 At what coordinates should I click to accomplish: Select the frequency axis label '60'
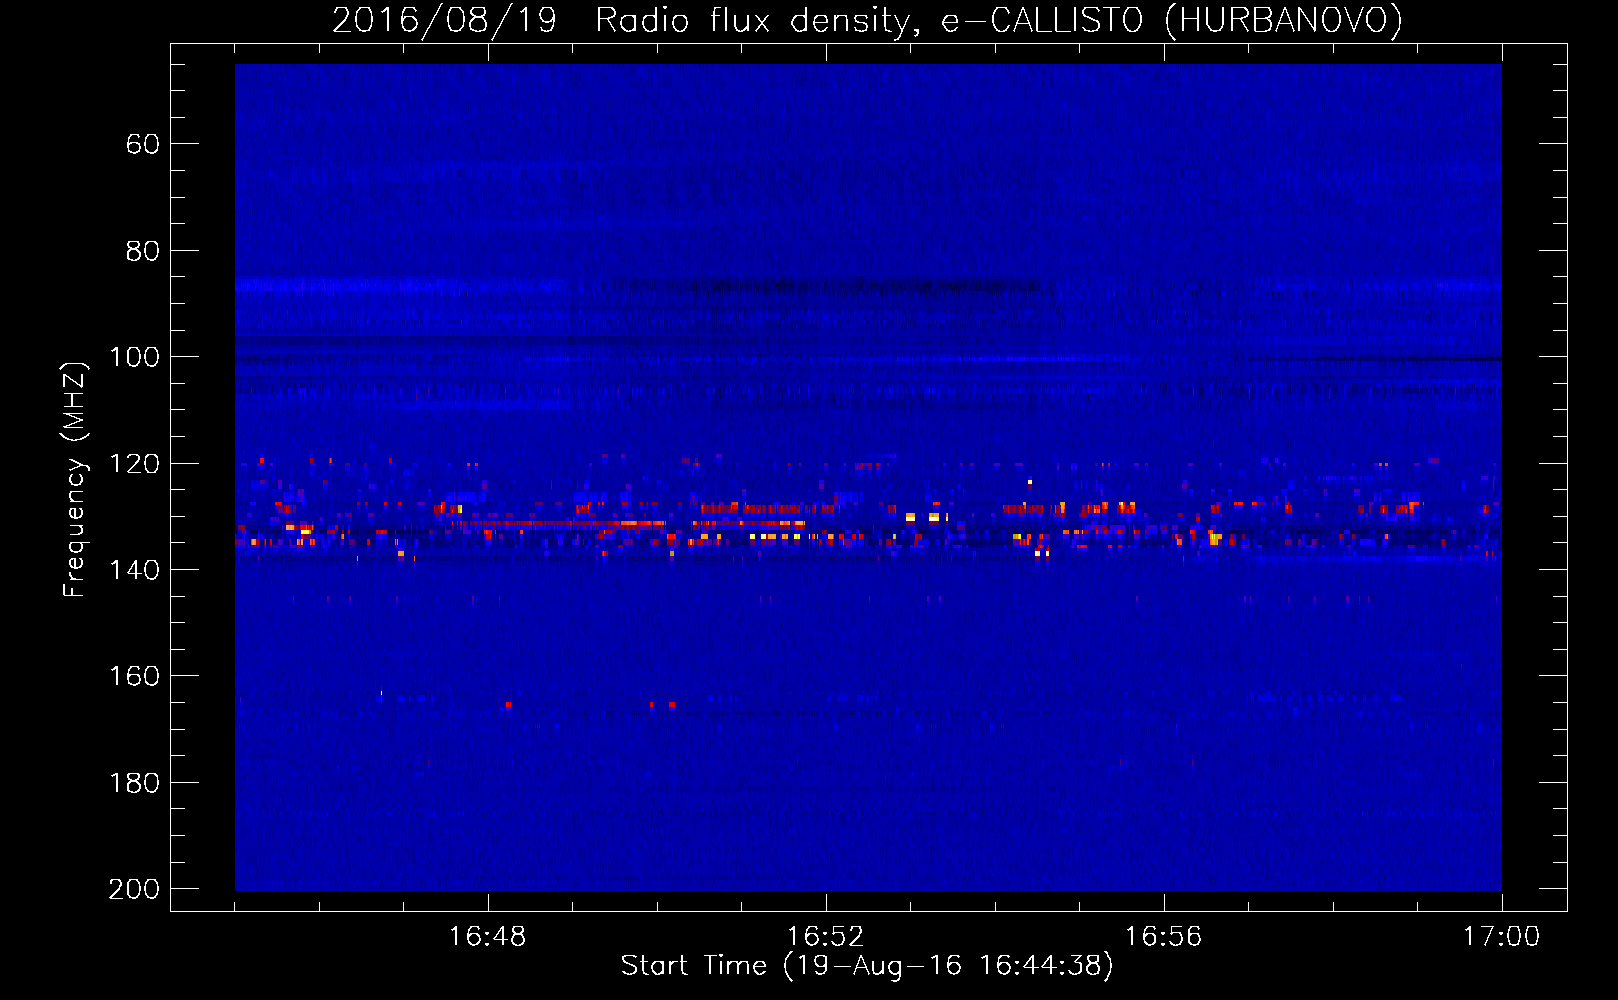coord(143,144)
